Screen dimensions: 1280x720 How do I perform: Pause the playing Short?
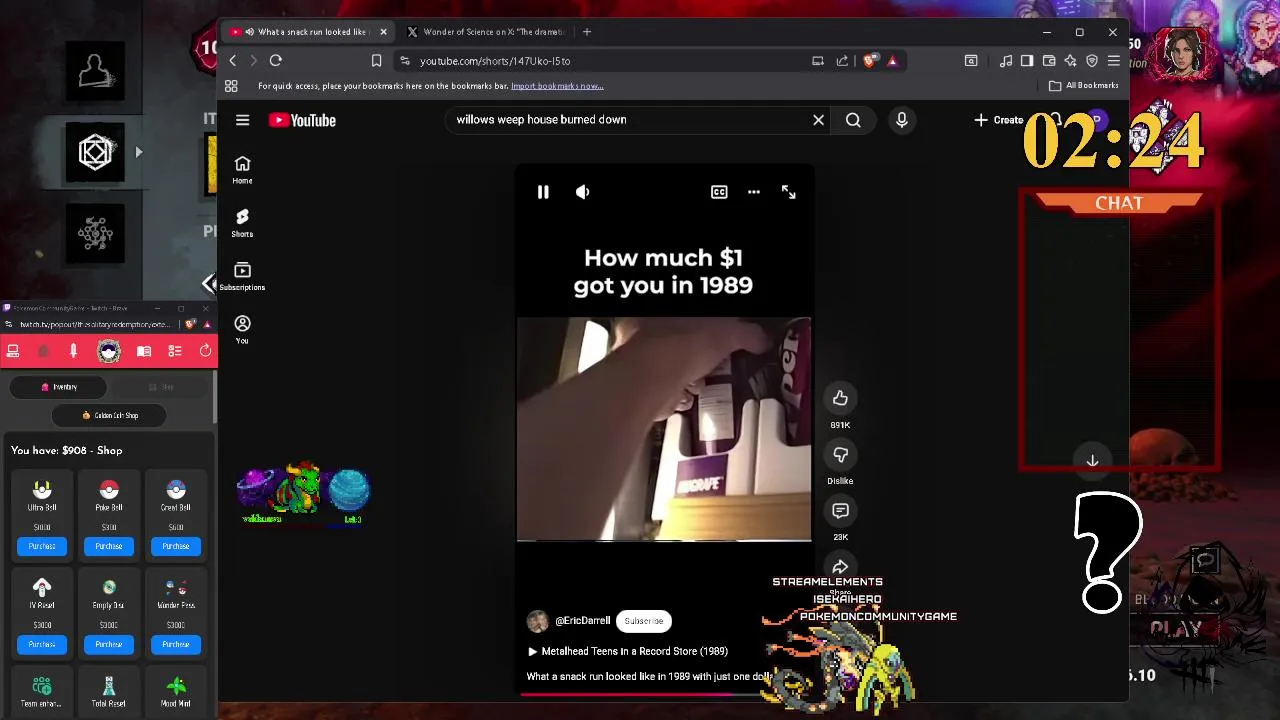[543, 192]
